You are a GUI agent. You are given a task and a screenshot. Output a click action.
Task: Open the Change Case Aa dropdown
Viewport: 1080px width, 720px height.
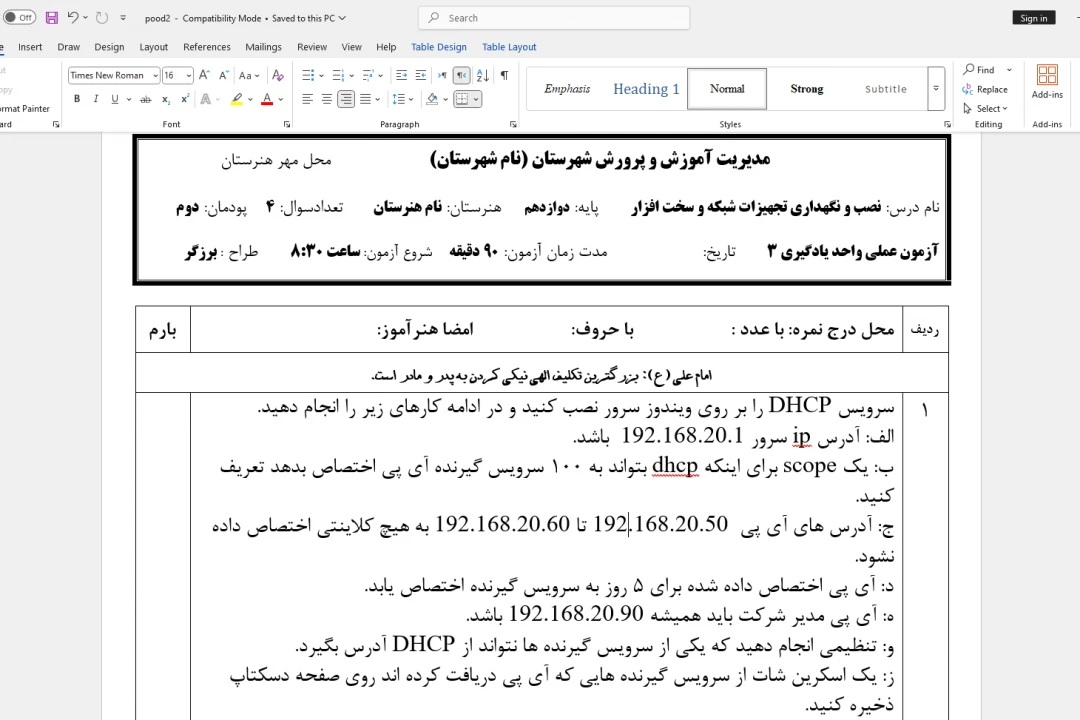point(249,75)
